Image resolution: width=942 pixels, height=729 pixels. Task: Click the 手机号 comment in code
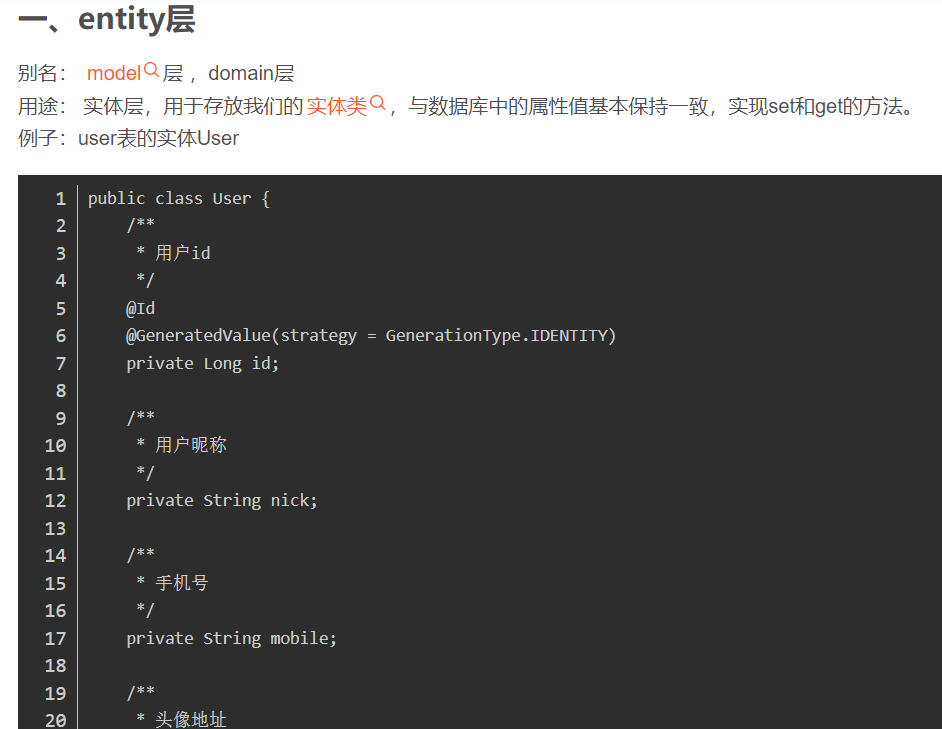[182, 582]
